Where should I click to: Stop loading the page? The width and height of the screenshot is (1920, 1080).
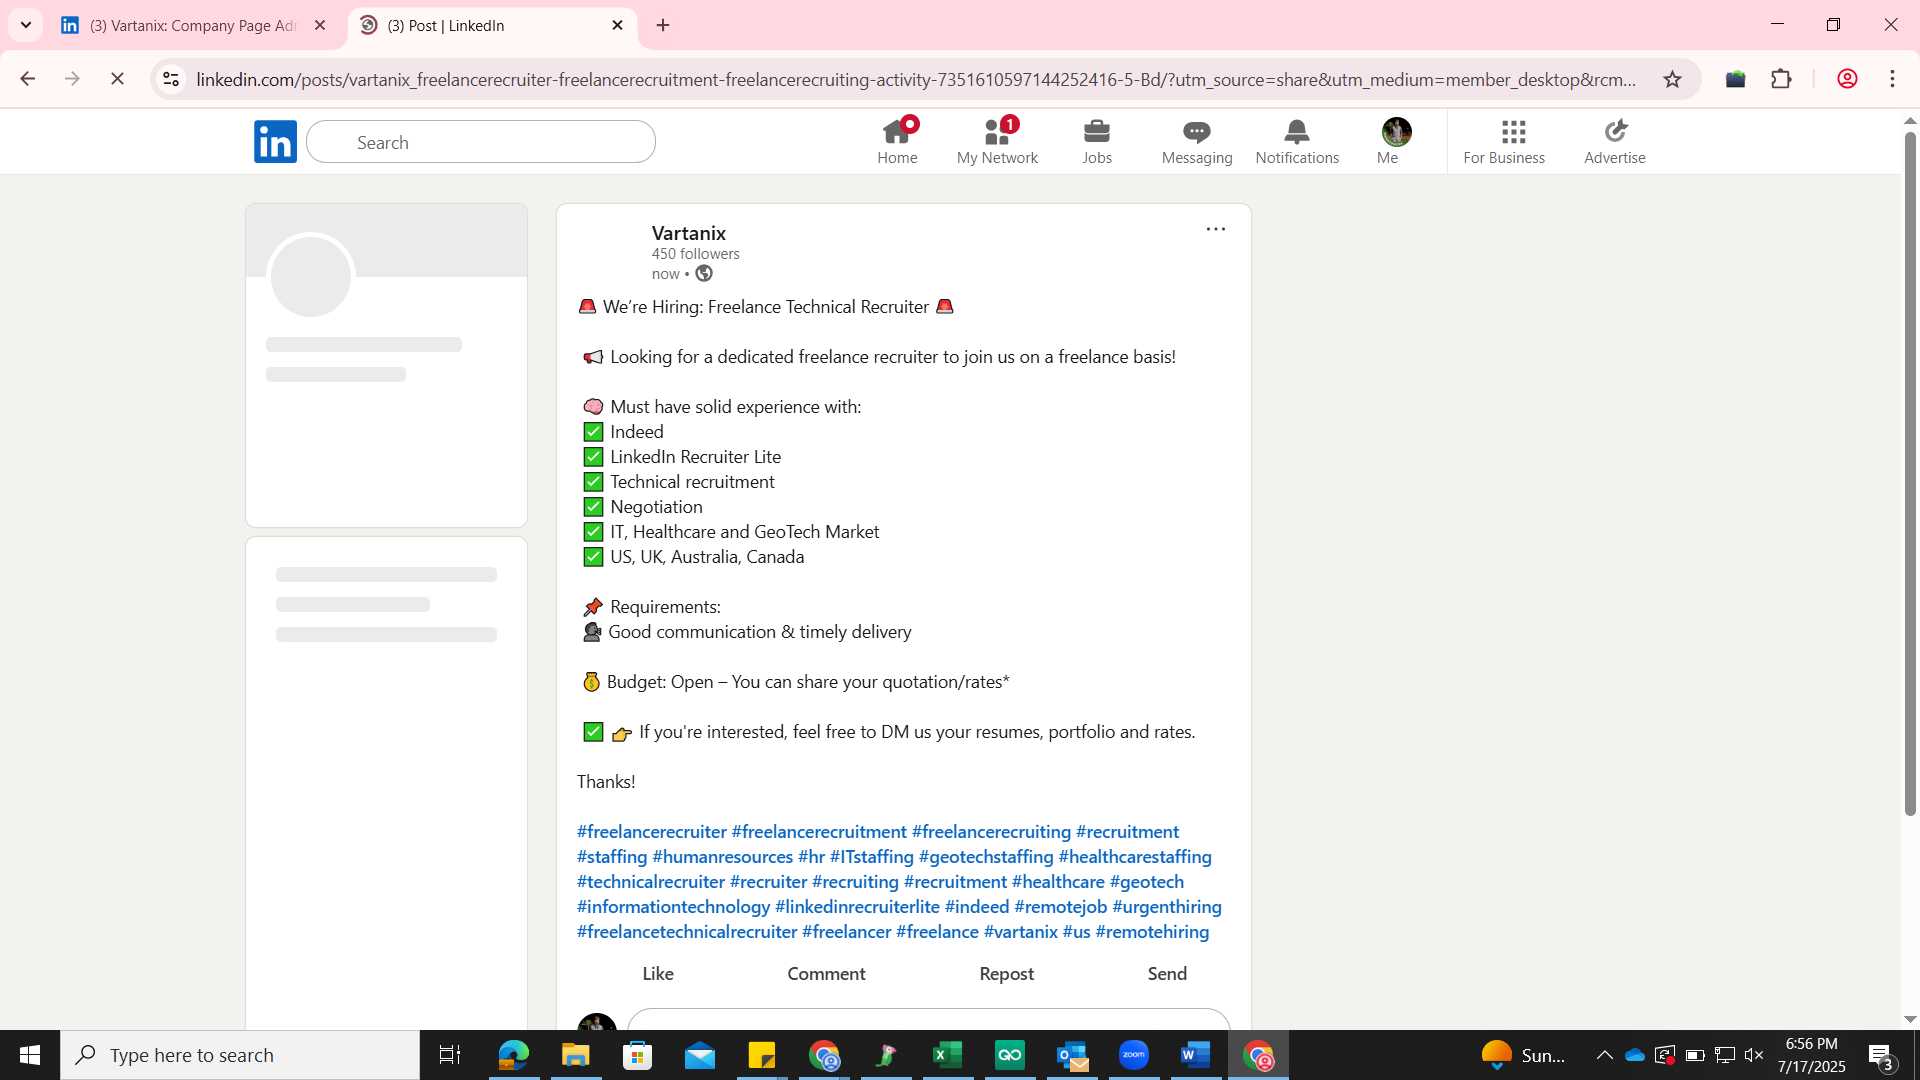click(117, 79)
